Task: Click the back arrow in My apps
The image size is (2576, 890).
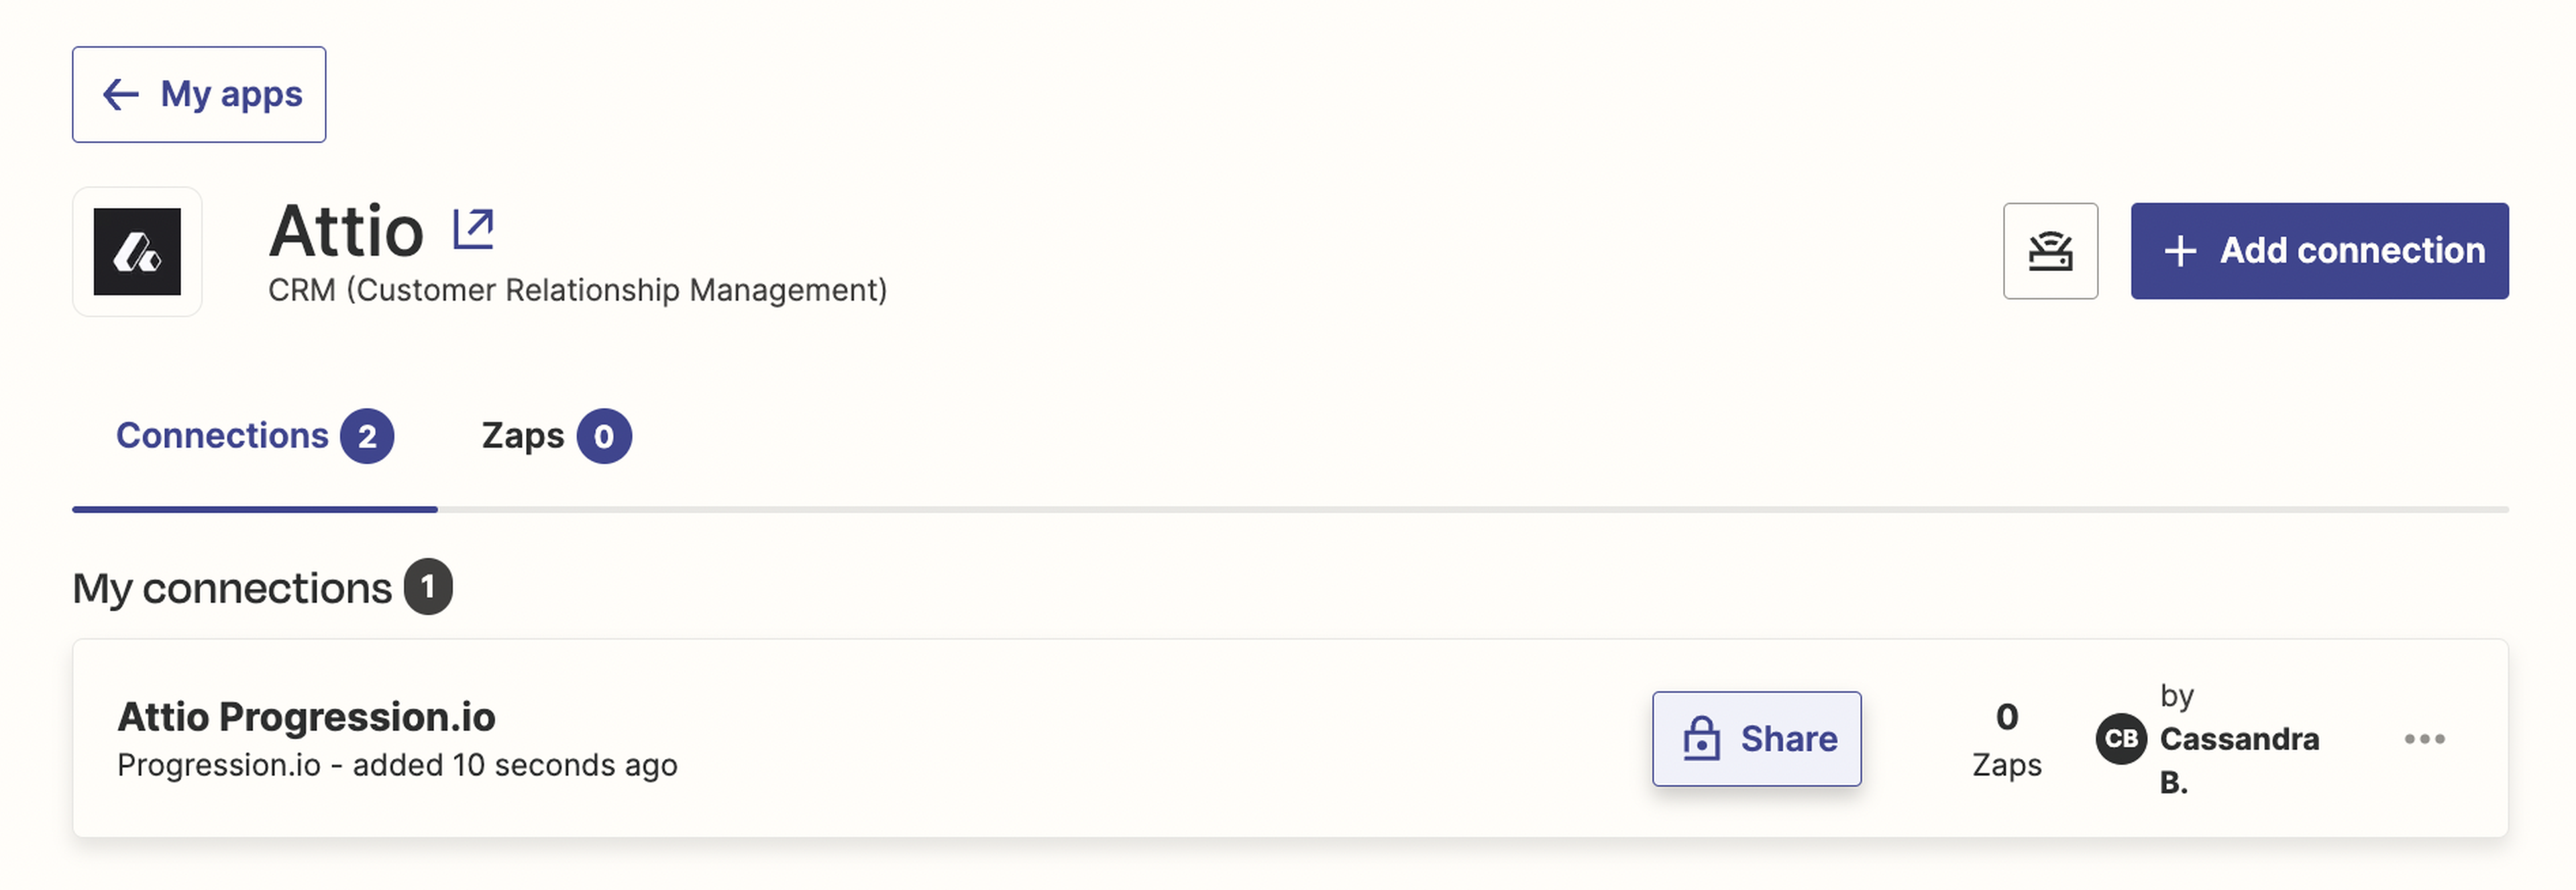Action: [121, 95]
